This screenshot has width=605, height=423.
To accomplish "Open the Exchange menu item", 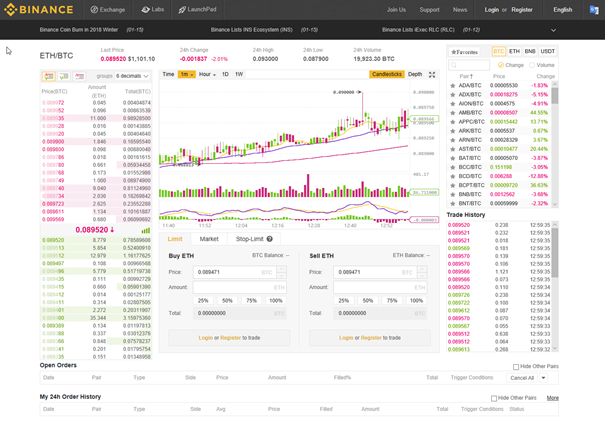I will tap(108, 10).
